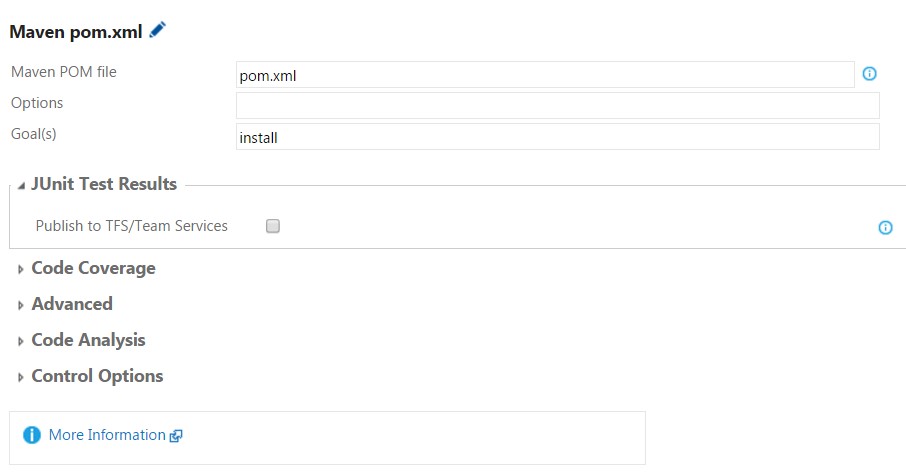
Task: Focus the empty Options text field
Action: pos(558,106)
